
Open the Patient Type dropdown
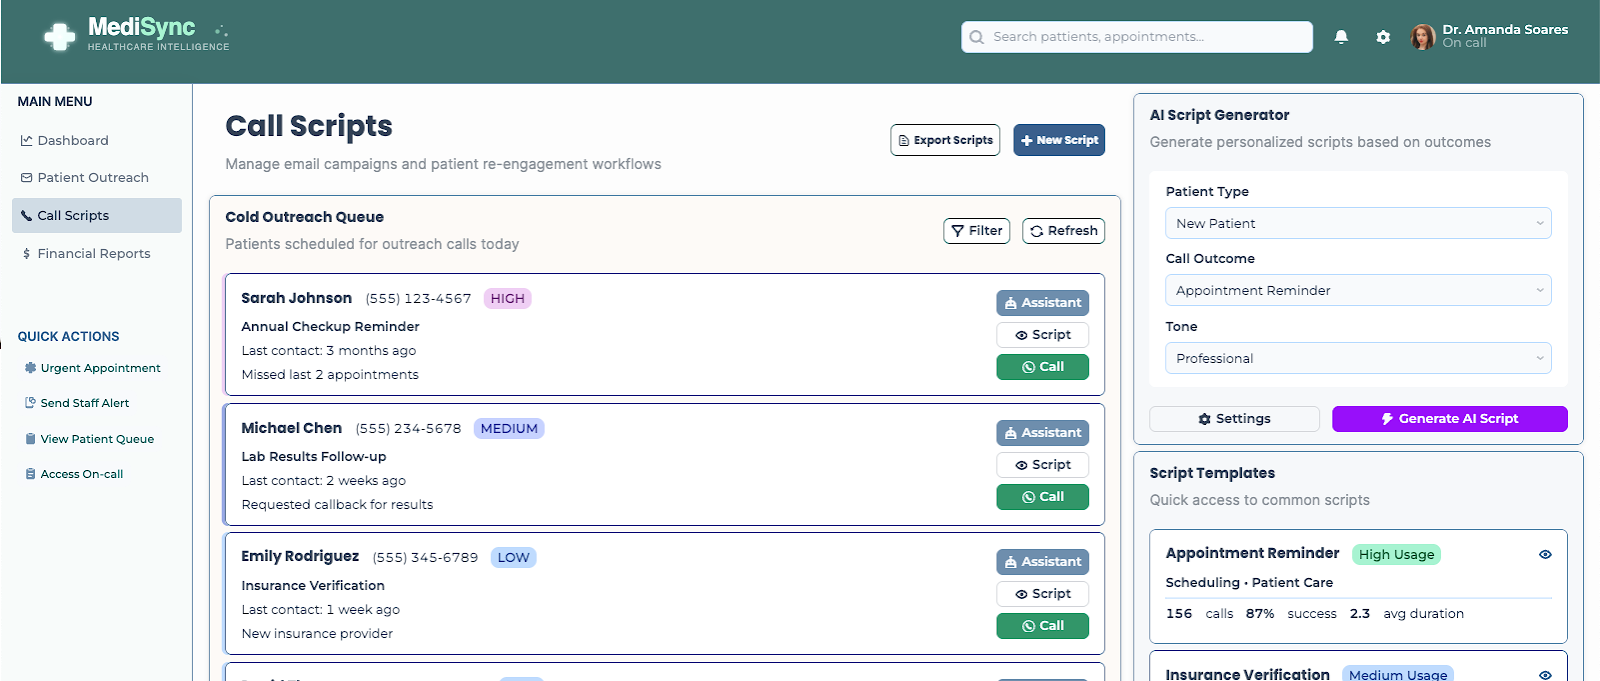pos(1358,223)
